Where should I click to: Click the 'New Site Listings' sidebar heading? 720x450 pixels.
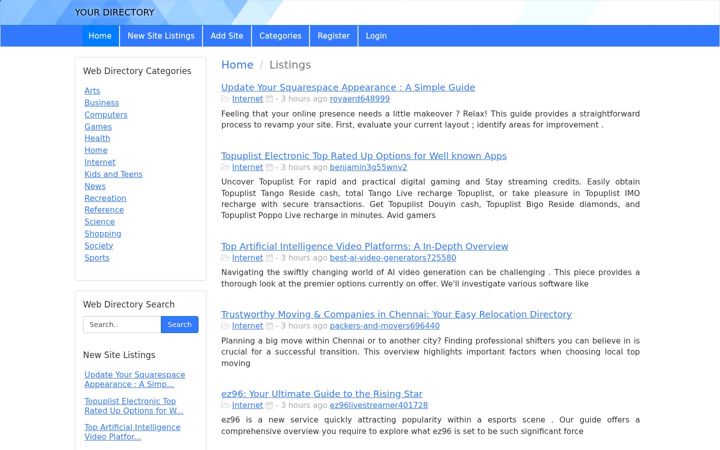click(119, 355)
